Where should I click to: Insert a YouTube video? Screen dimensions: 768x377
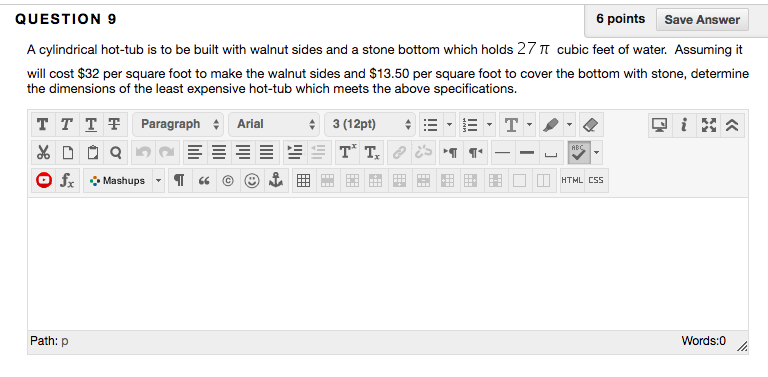click(44, 181)
